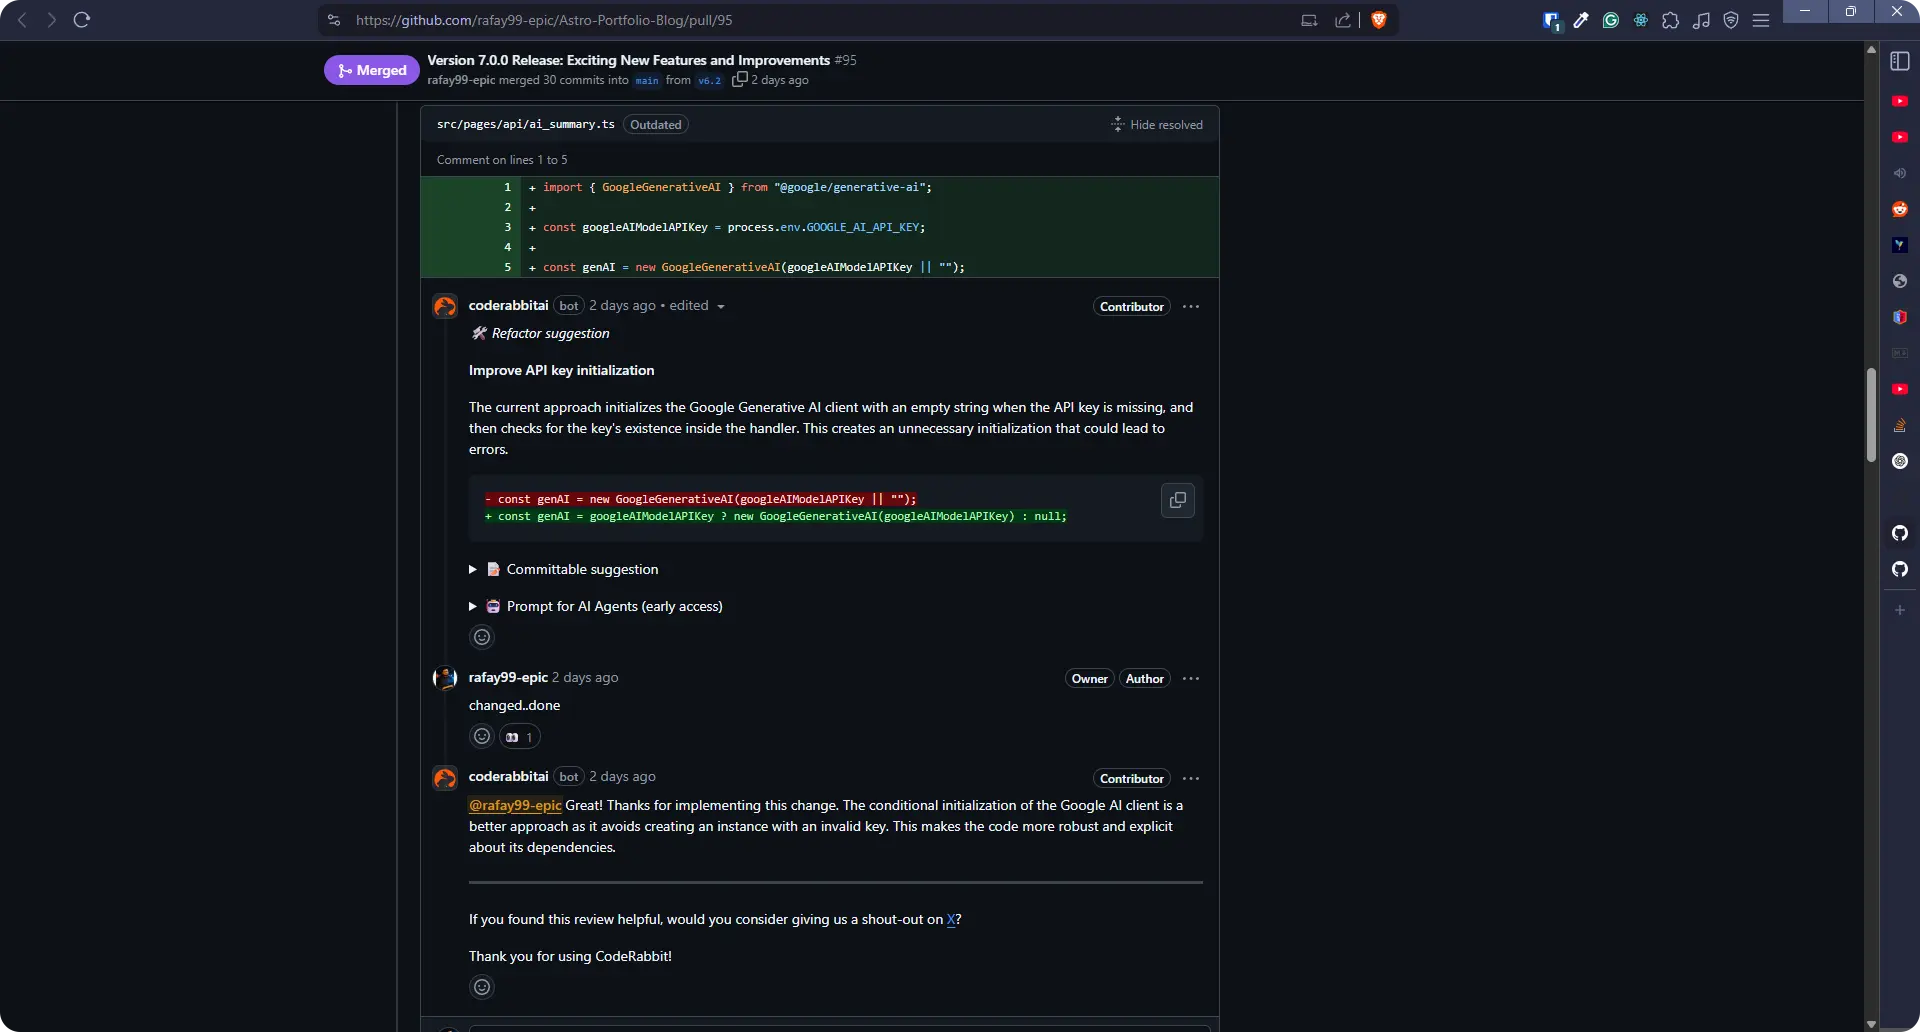Reload the GitHub pull request page

pos(82,20)
